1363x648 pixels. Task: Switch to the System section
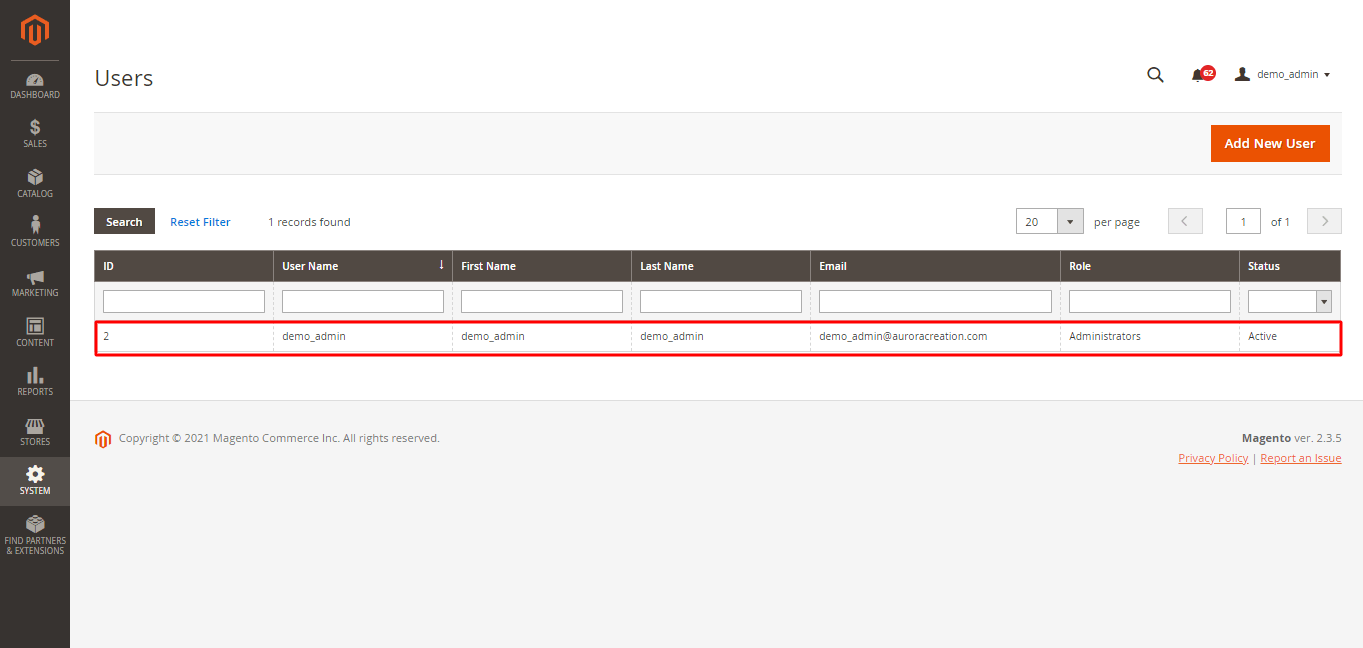pyautogui.click(x=35, y=481)
